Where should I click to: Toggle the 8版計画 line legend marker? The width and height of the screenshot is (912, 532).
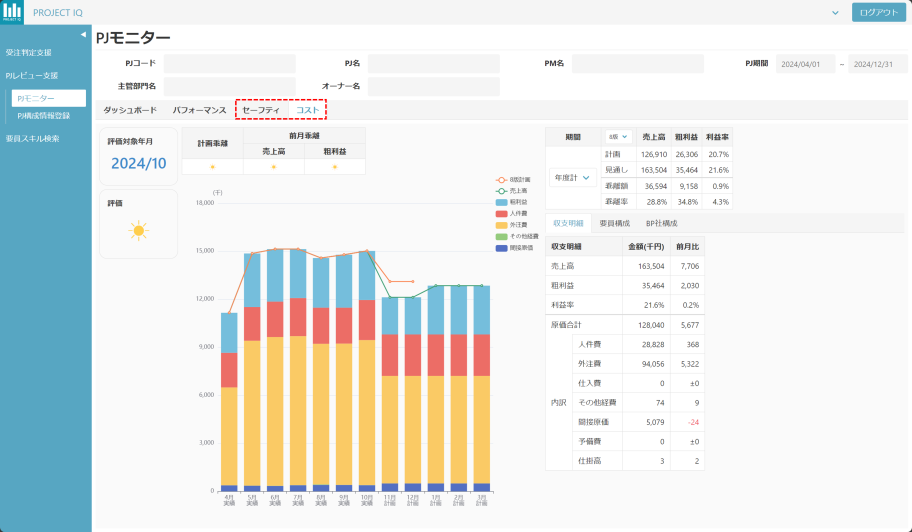click(x=501, y=180)
